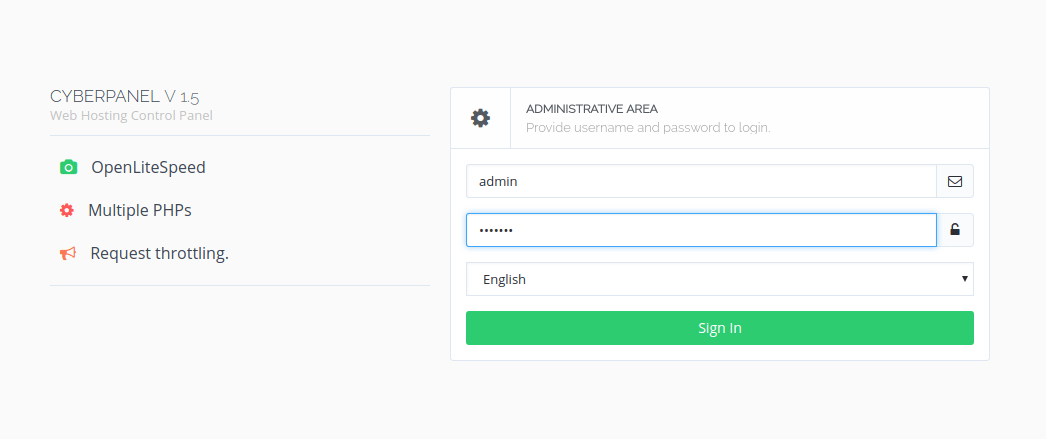Click the red cog icon for Multiple PHPs

[67, 210]
